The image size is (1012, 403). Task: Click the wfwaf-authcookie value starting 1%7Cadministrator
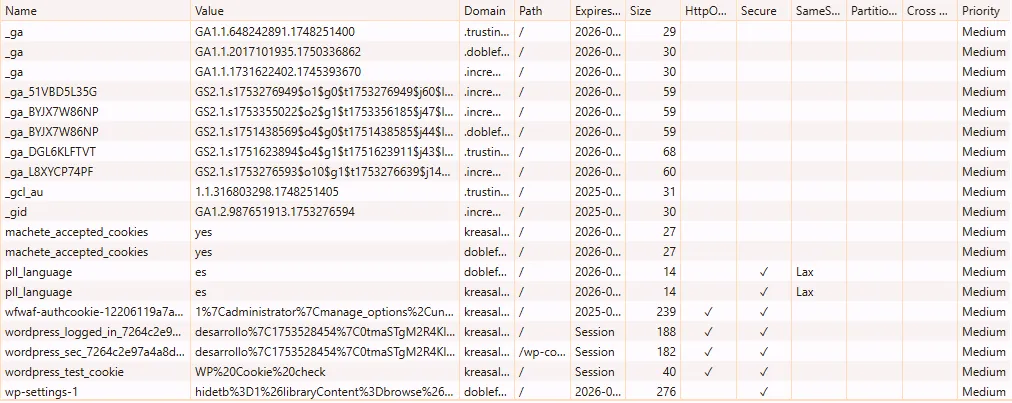[325, 312]
